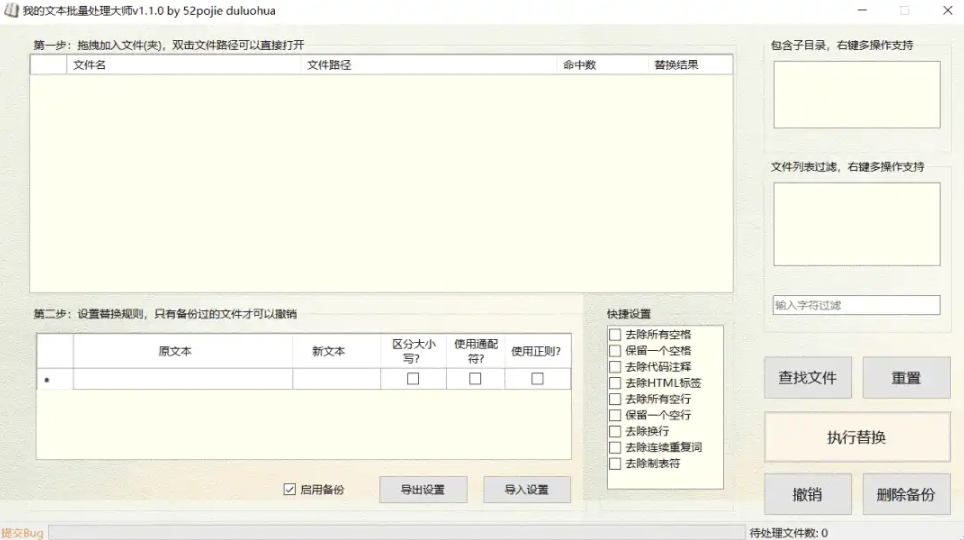Click the 查找文件 button
This screenshot has height=540, width=964.
(808, 377)
